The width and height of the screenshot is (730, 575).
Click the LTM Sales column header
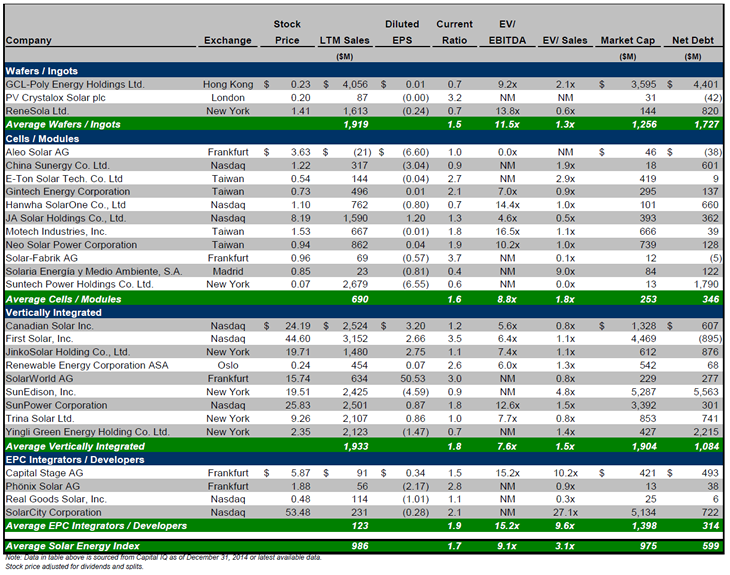(x=345, y=41)
